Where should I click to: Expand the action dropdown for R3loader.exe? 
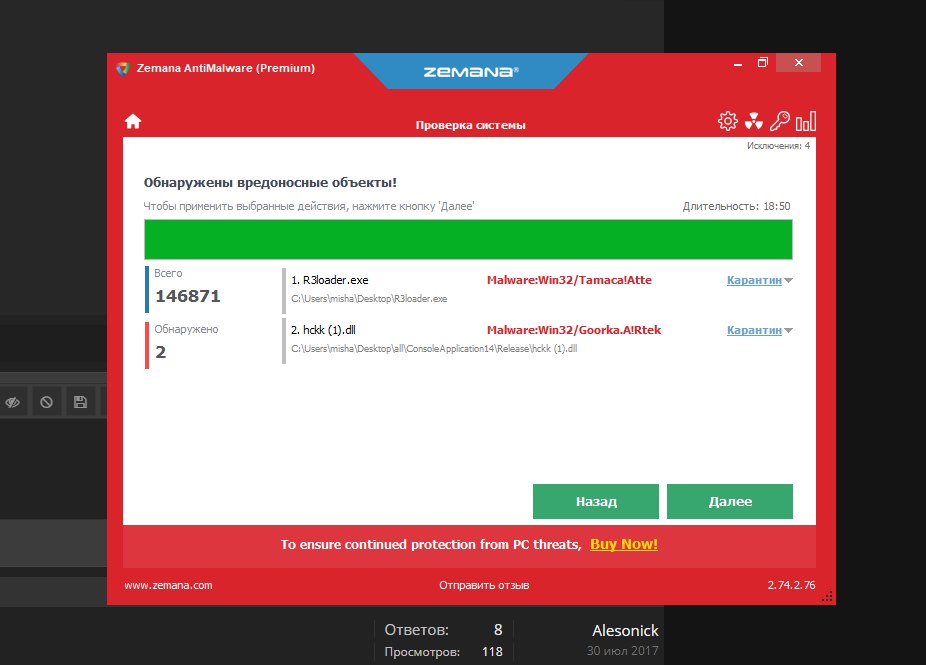point(788,281)
